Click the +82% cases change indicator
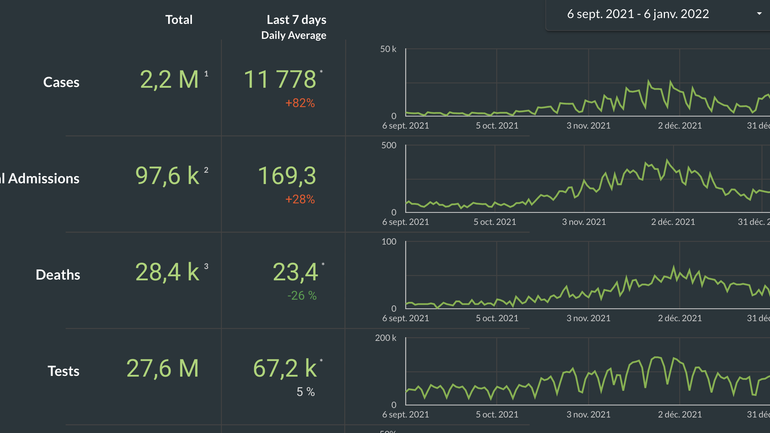770x433 pixels. (300, 103)
